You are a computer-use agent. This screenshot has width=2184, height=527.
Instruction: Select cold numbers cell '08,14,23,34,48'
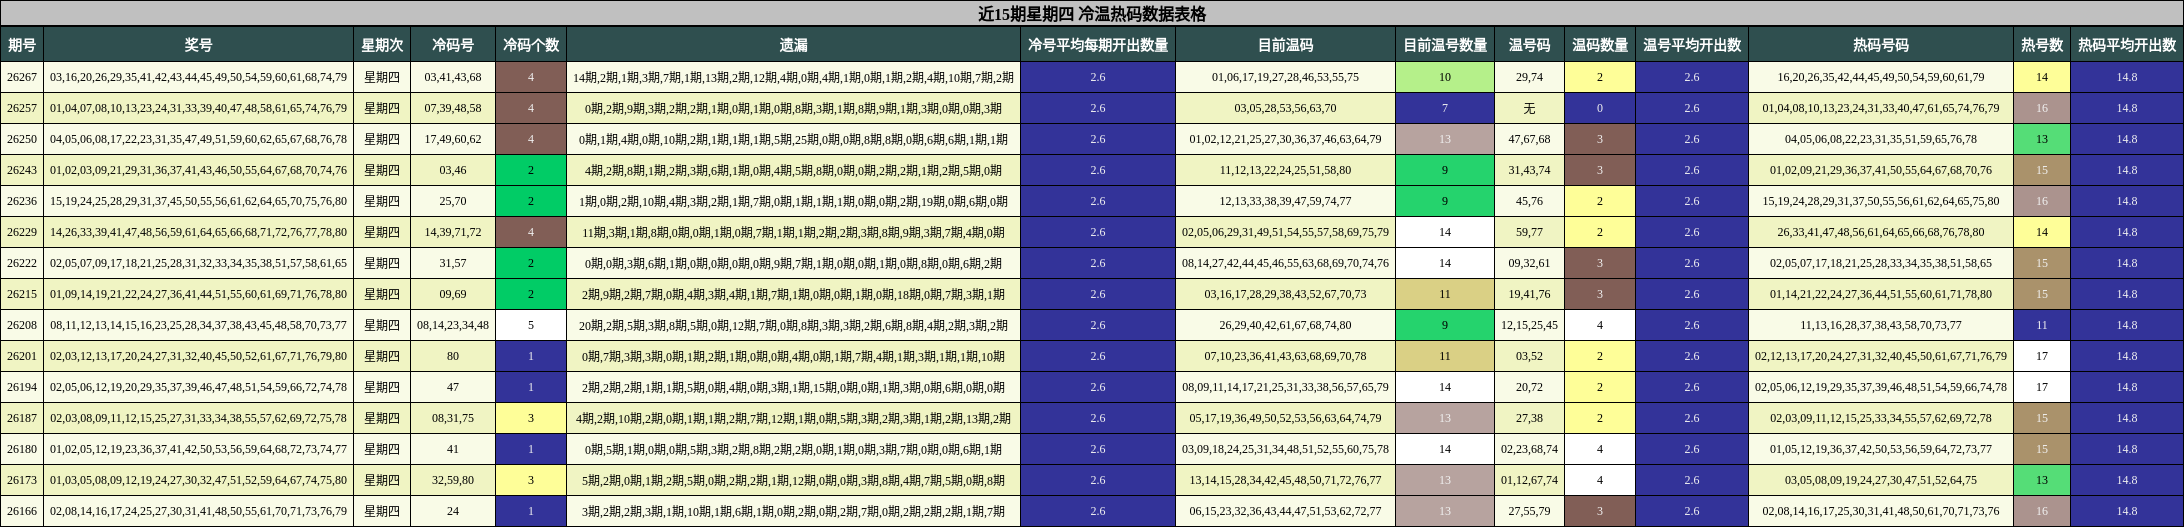(x=453, y=325)
